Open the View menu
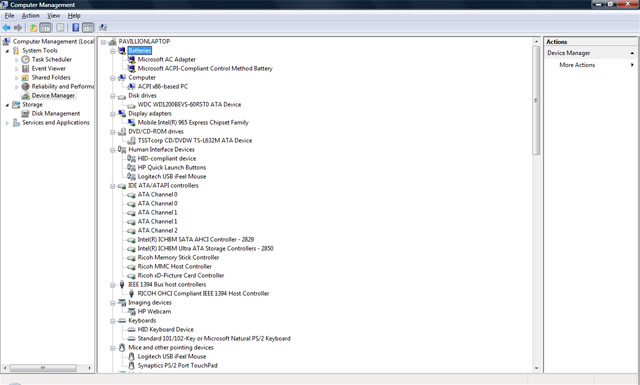 (x=53, y=16)
